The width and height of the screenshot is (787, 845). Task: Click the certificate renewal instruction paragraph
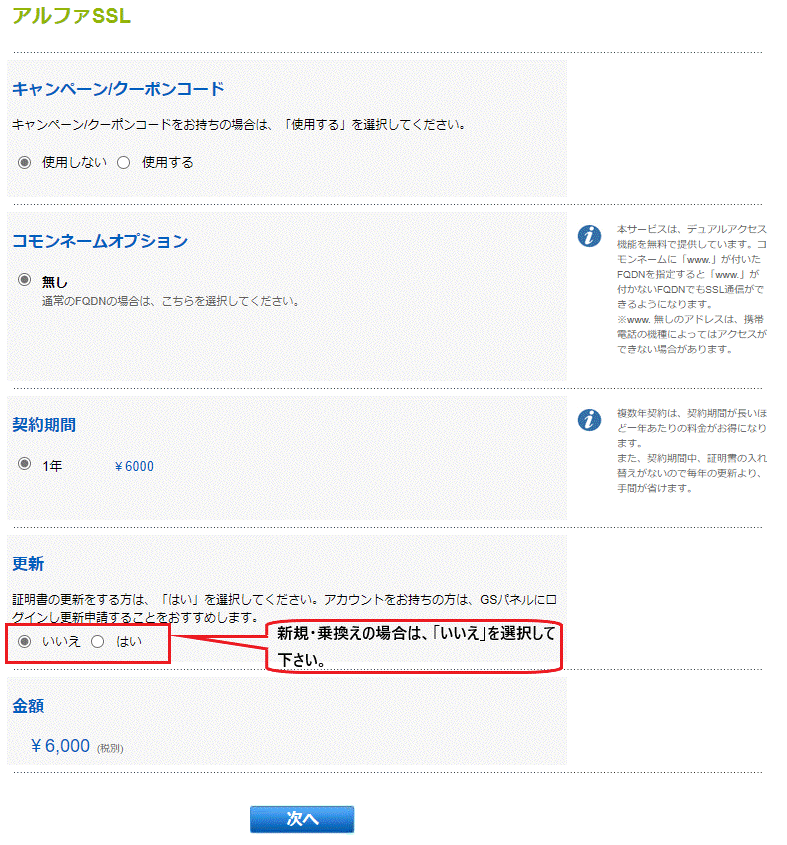[x=285, y=608]
